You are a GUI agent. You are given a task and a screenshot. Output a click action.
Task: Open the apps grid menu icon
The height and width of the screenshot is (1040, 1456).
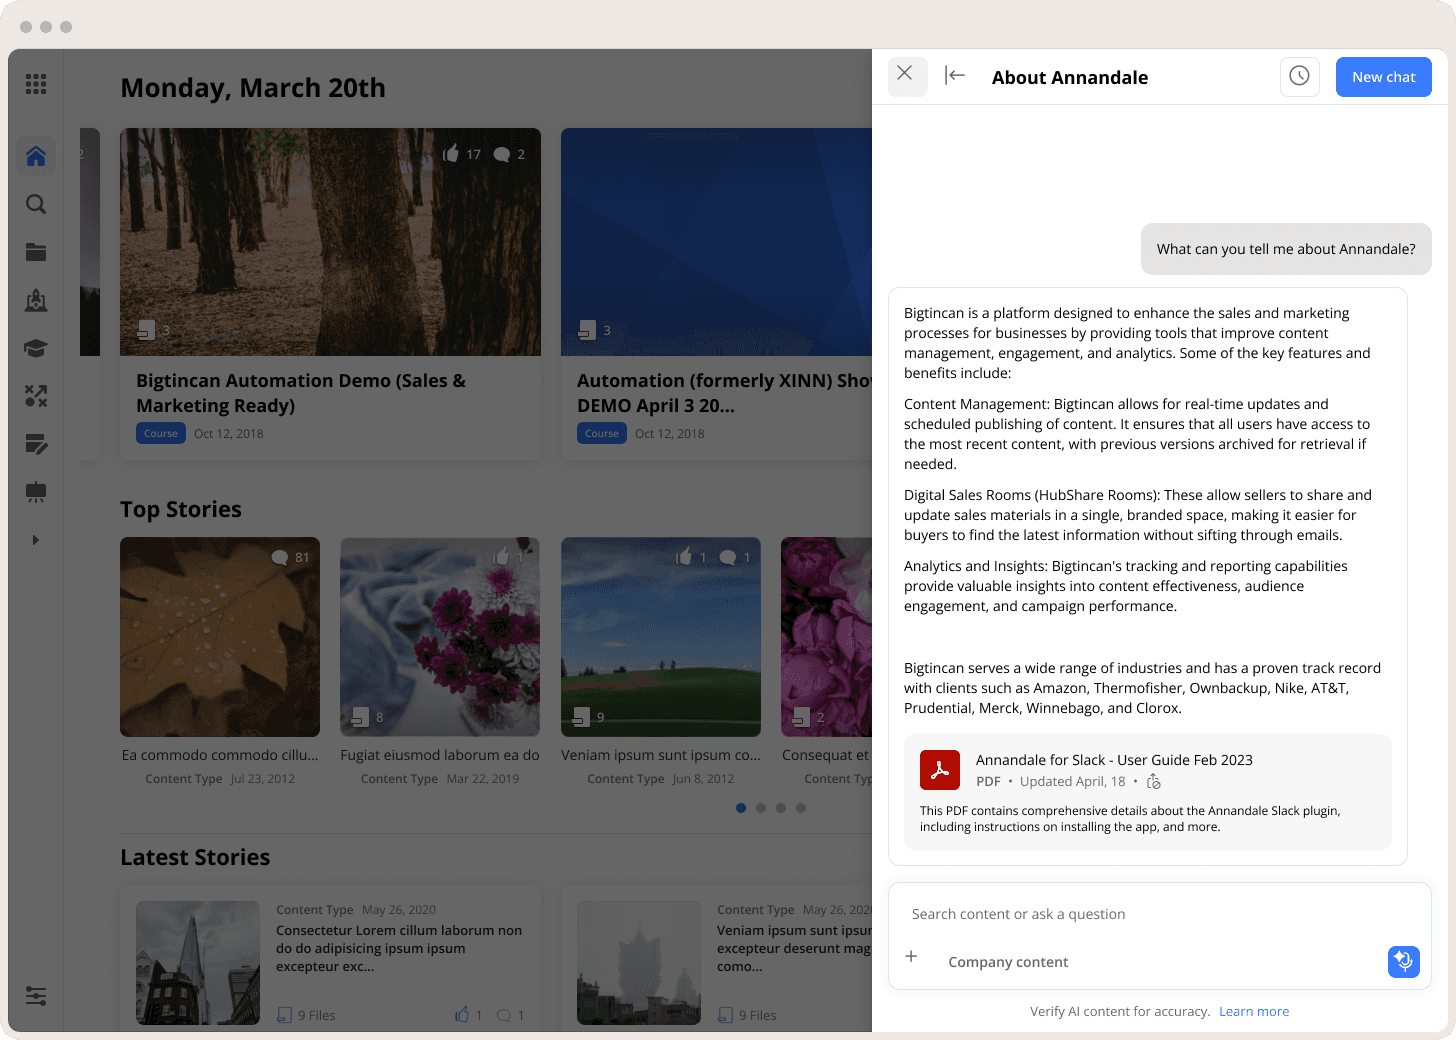click(x=36, y=84)
